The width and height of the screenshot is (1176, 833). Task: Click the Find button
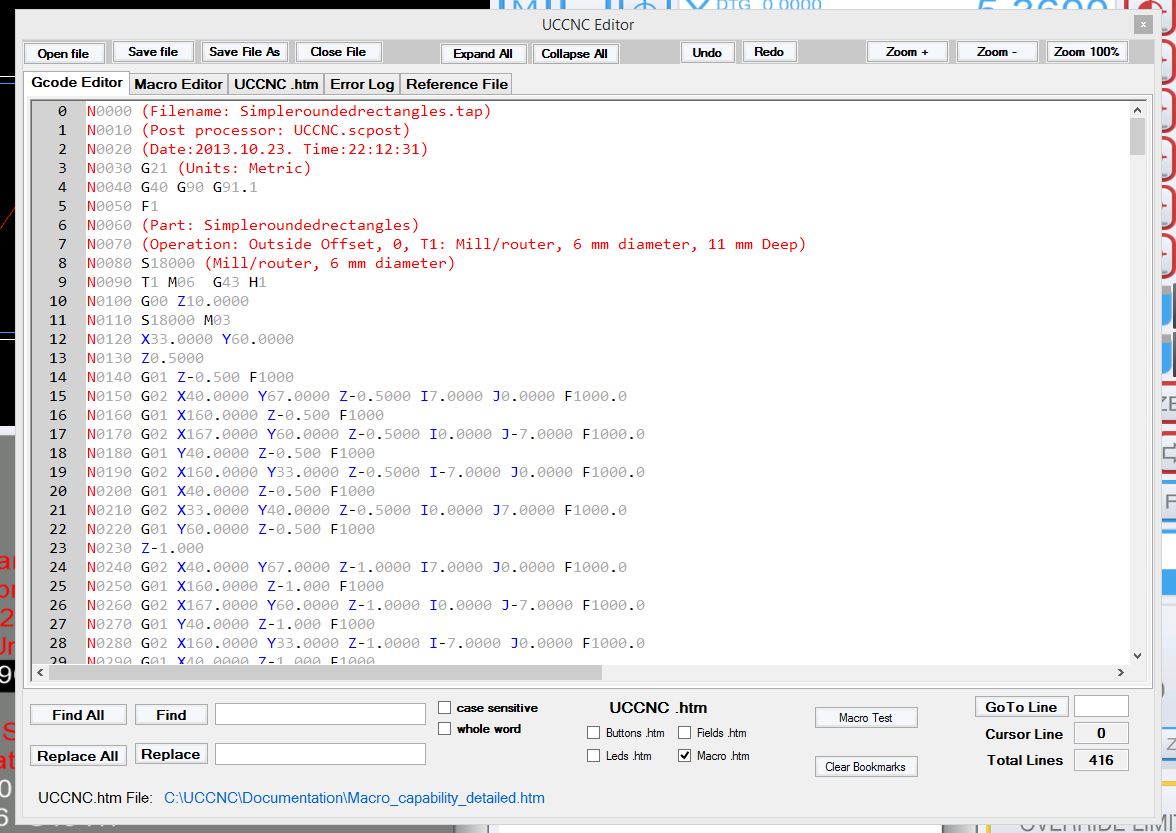[x=171, y=715]
